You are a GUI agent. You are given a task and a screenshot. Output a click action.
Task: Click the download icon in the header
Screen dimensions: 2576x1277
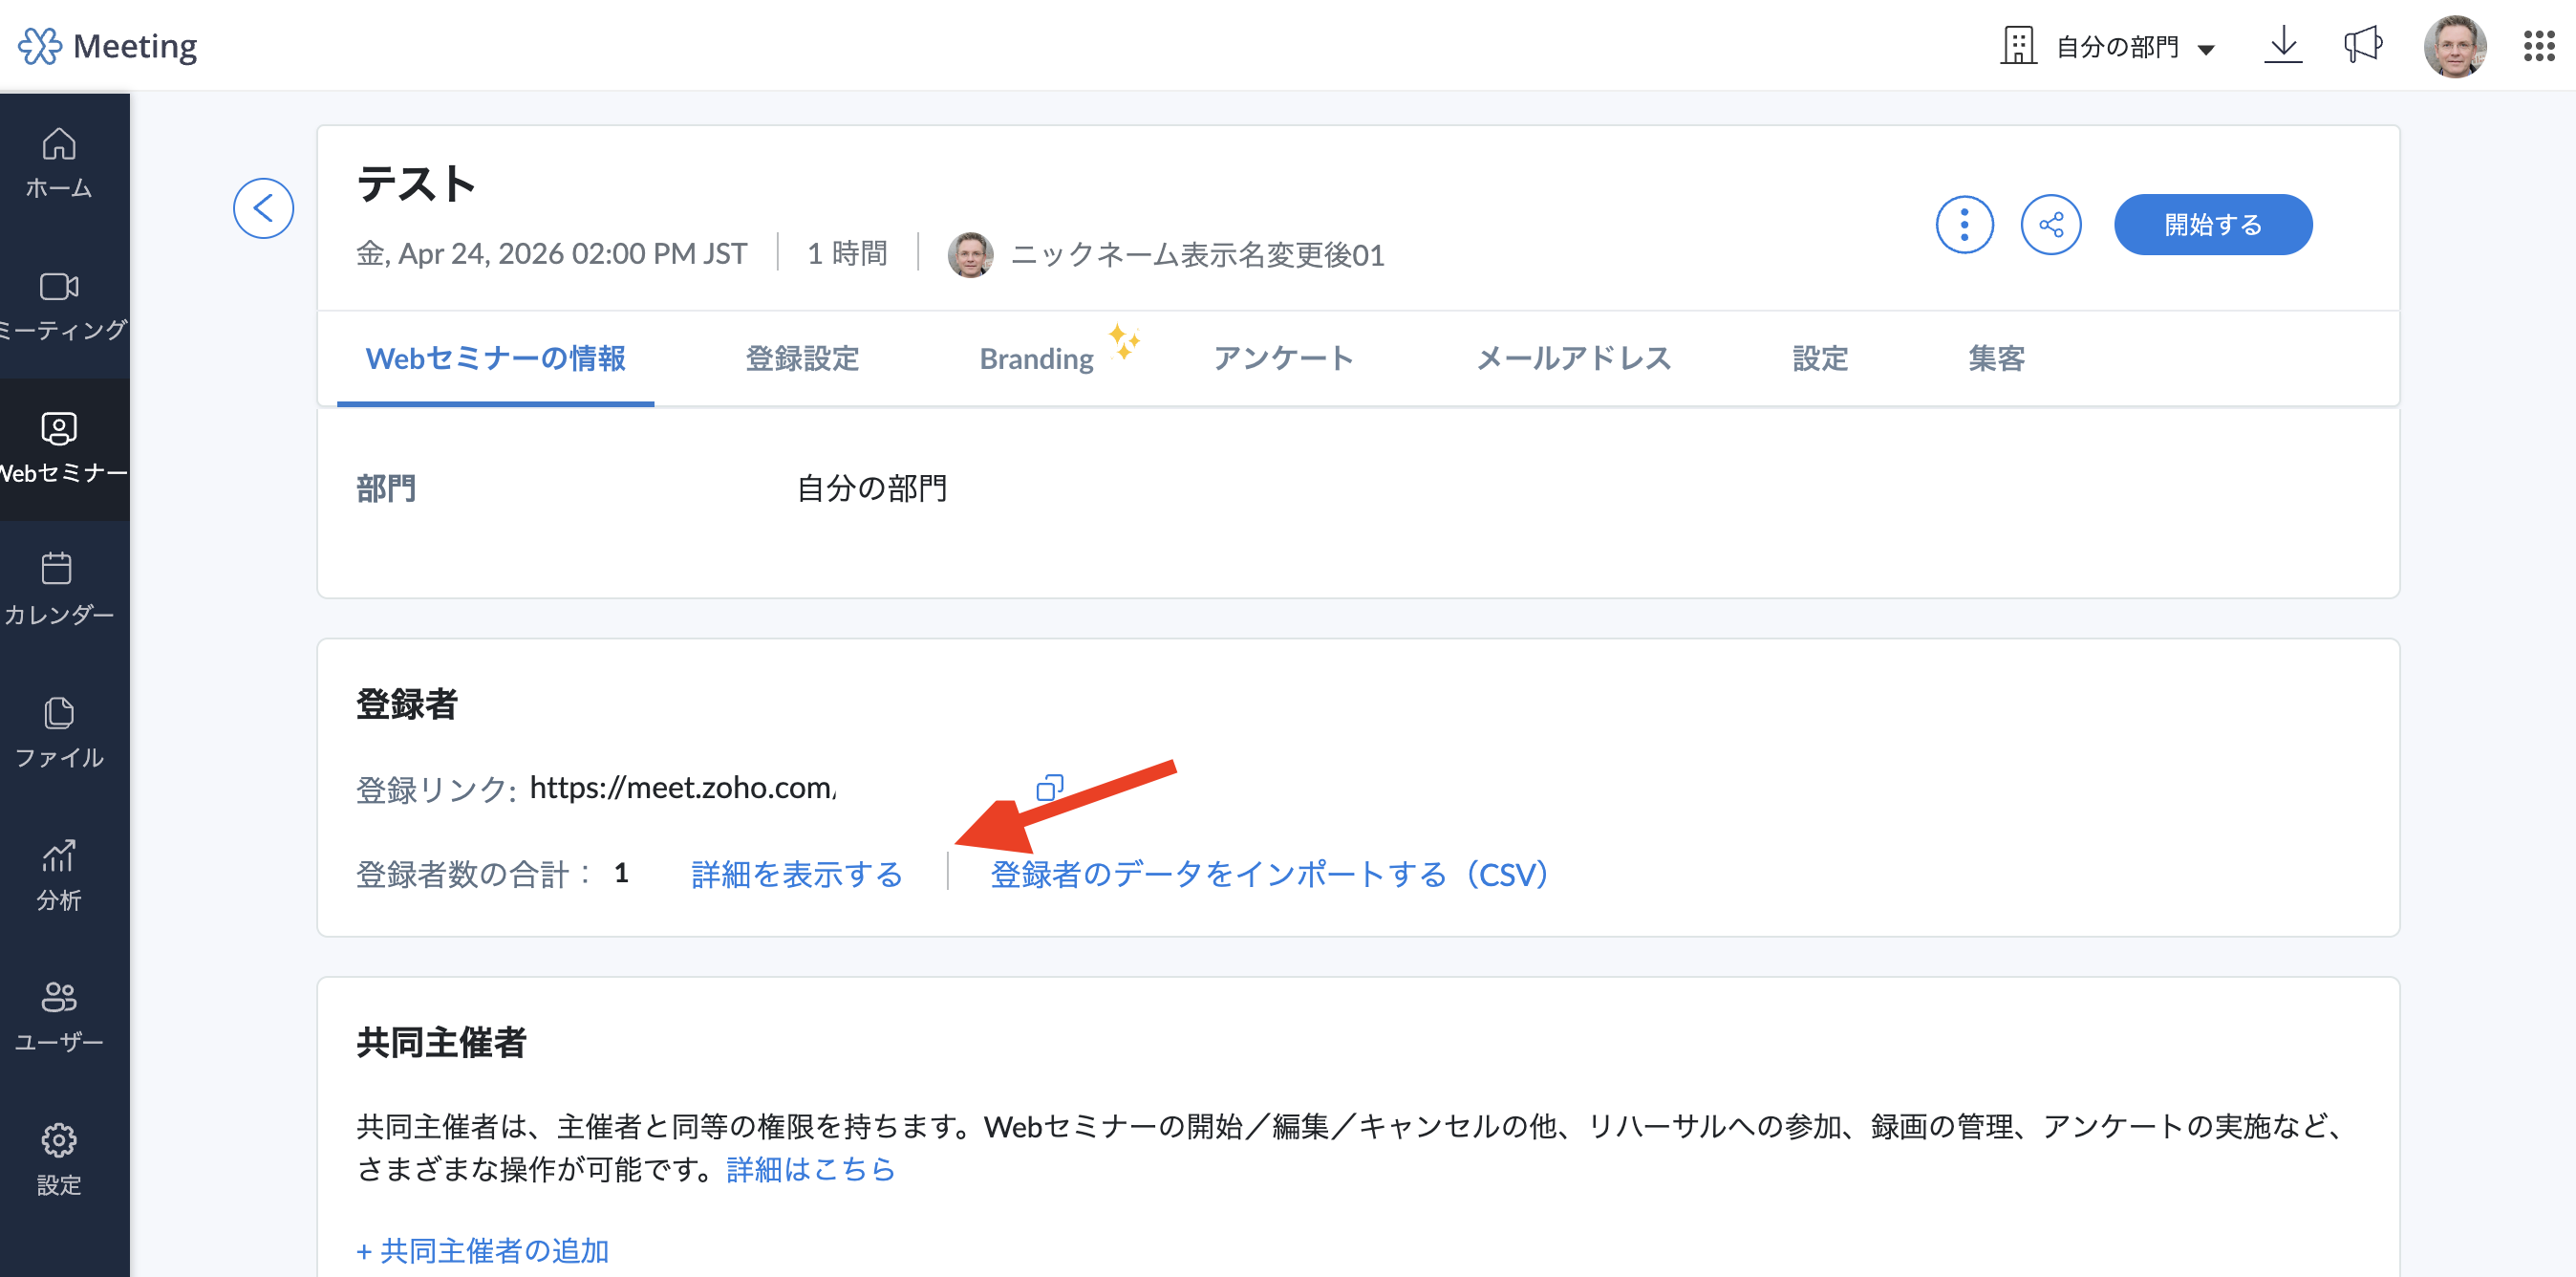point(2283,46)
